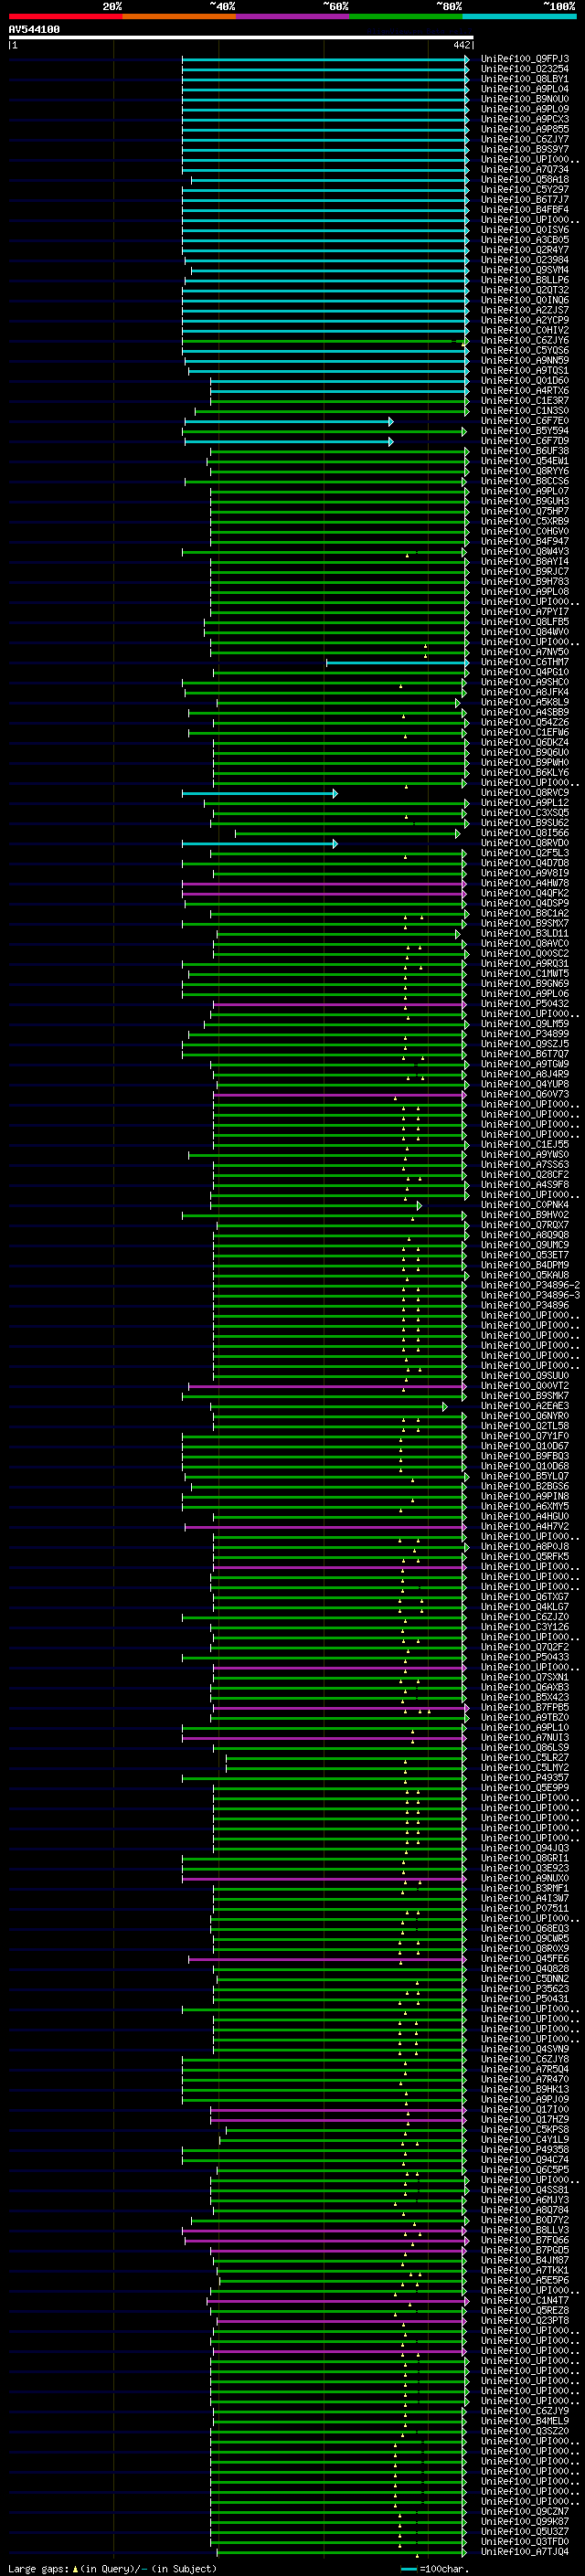585x2576 pixels.
Task: Select the UniRef100_B9N0U0 label
Action: coord(524,99)
